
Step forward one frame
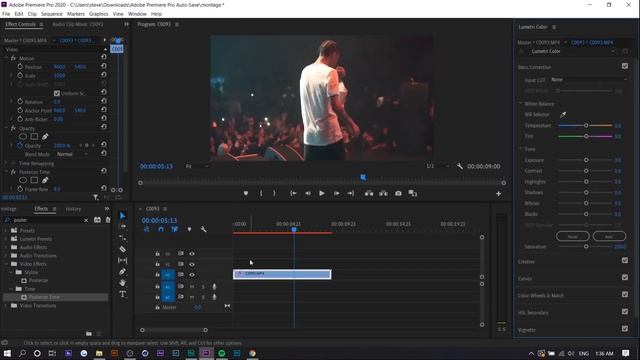click(336, 193)
